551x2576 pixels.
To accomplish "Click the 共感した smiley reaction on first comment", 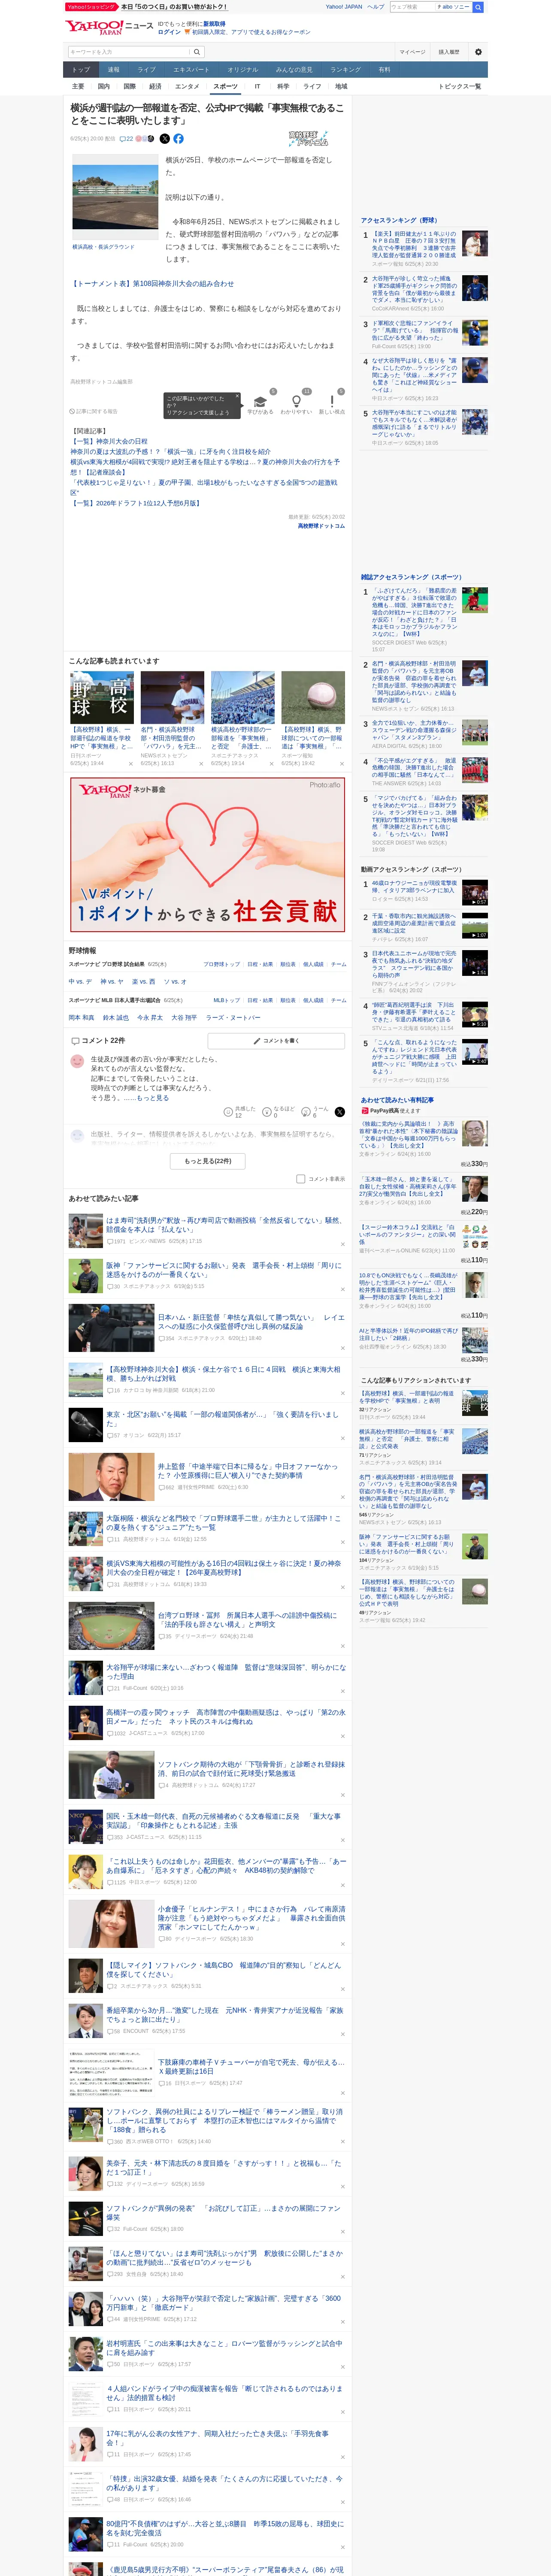I will [x=228, y=1111].
